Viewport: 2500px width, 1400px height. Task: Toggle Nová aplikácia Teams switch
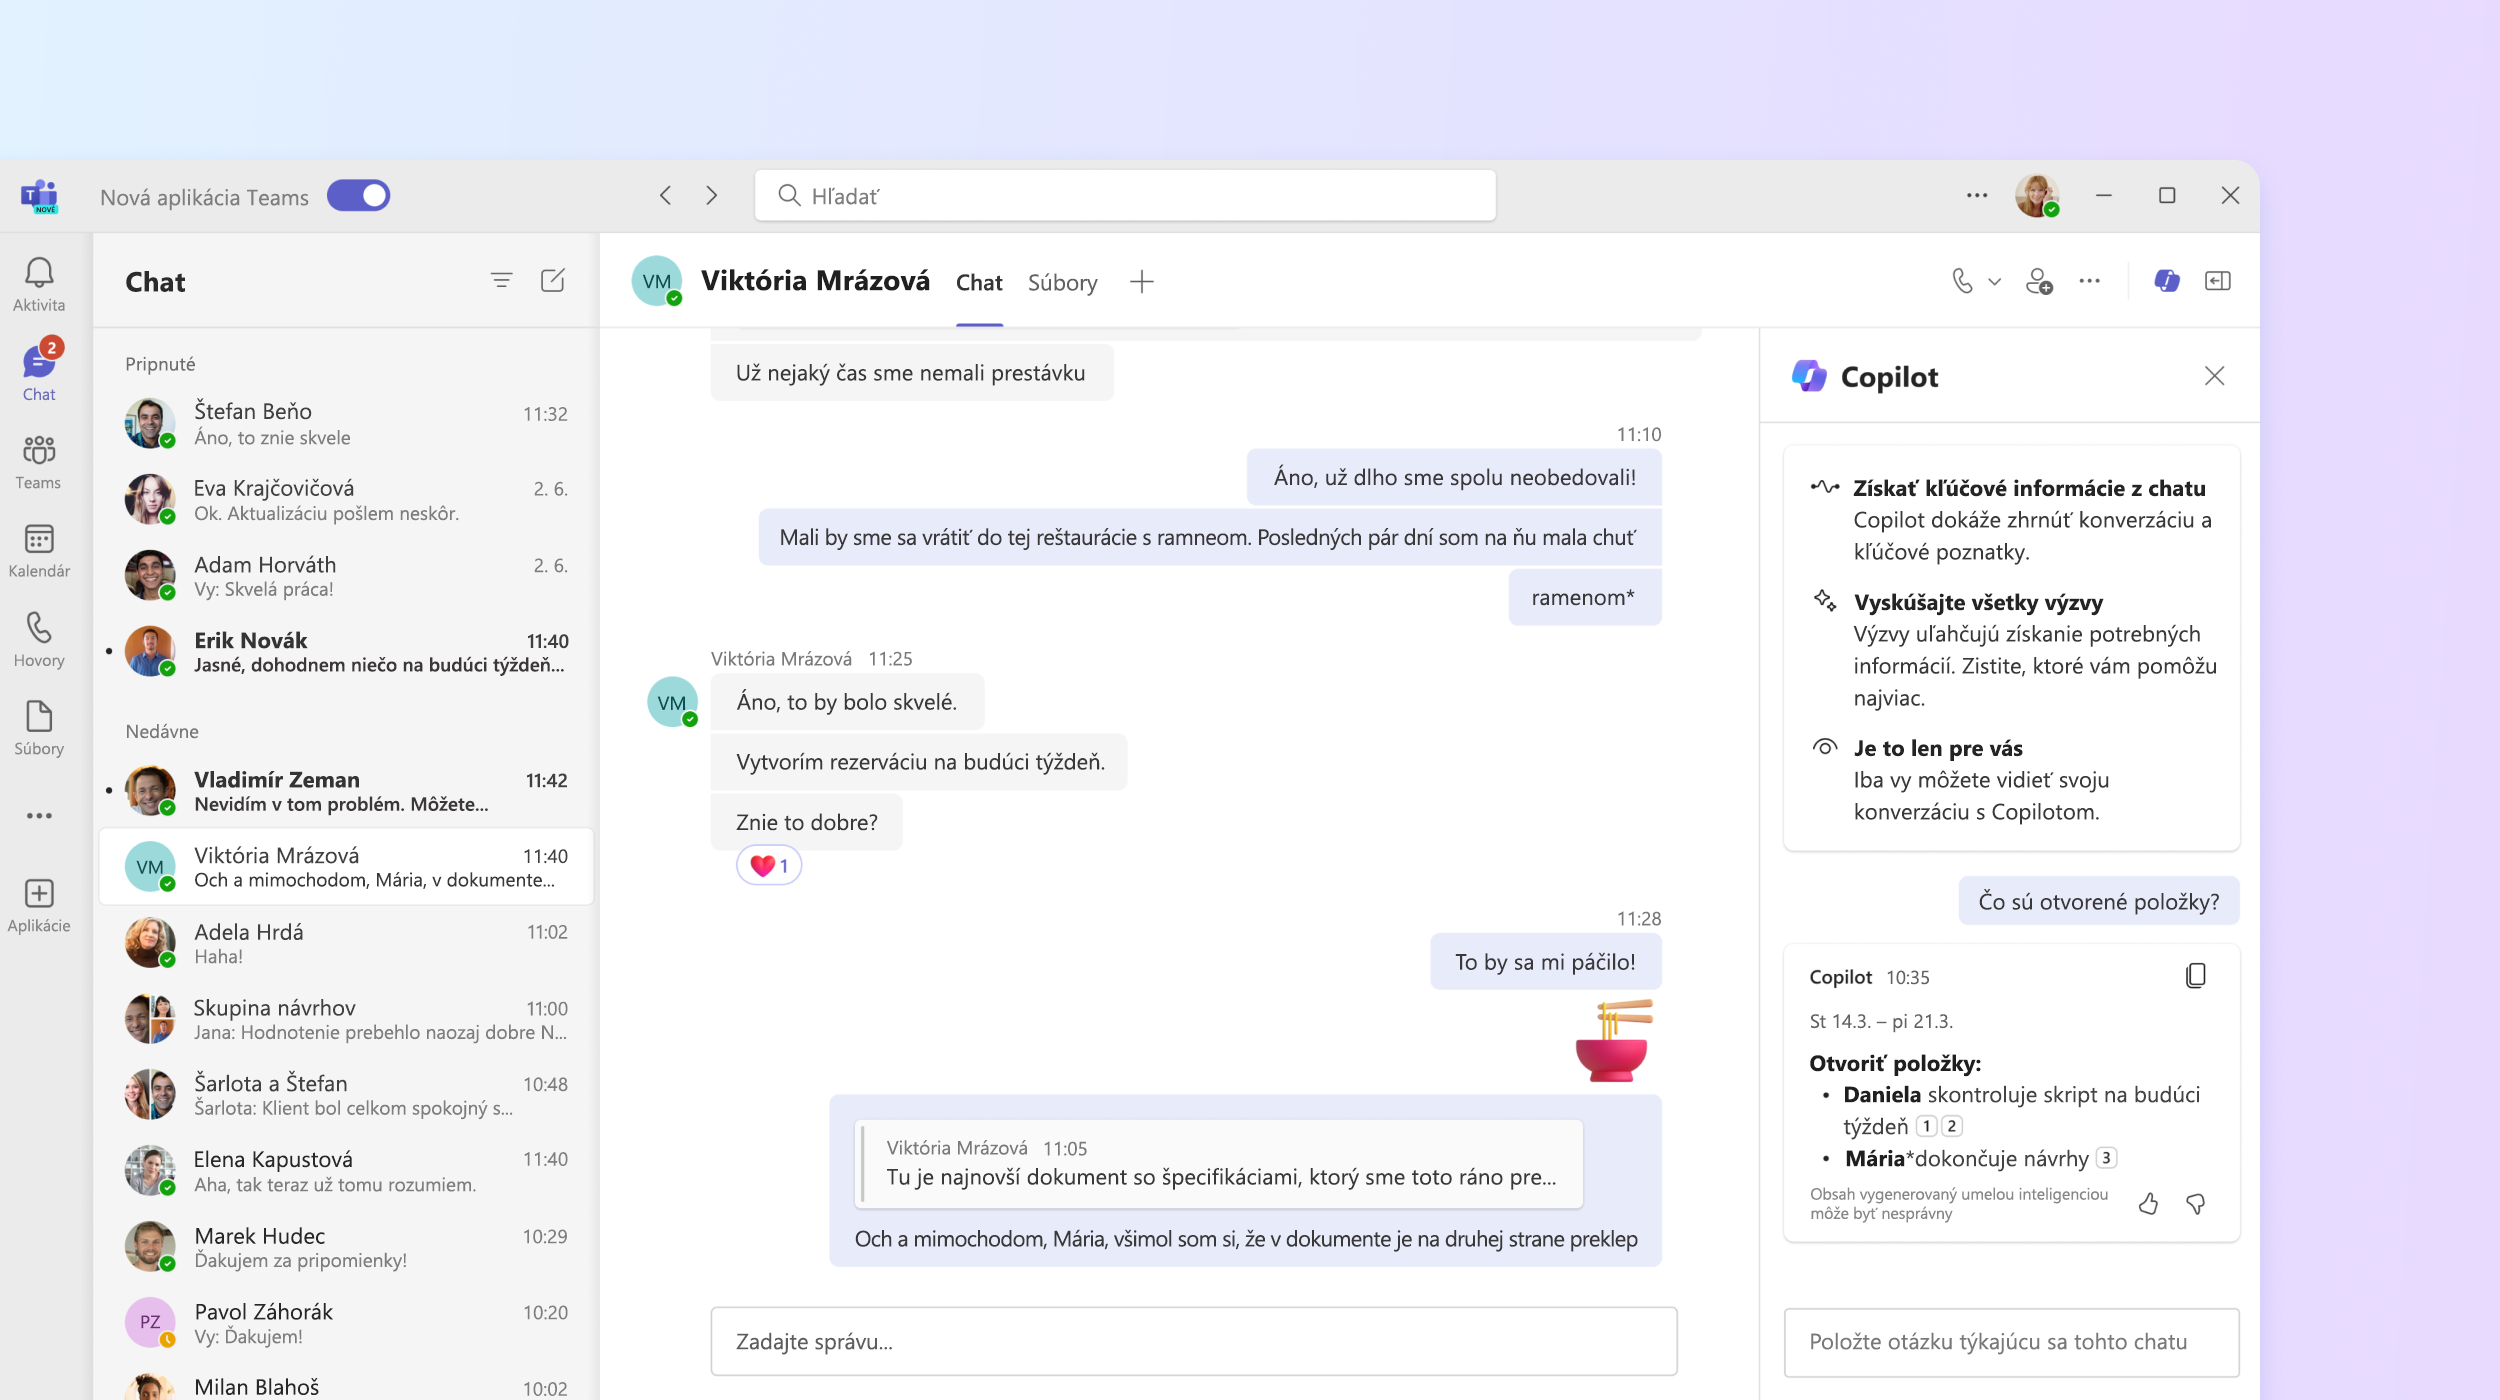(358, 195)
